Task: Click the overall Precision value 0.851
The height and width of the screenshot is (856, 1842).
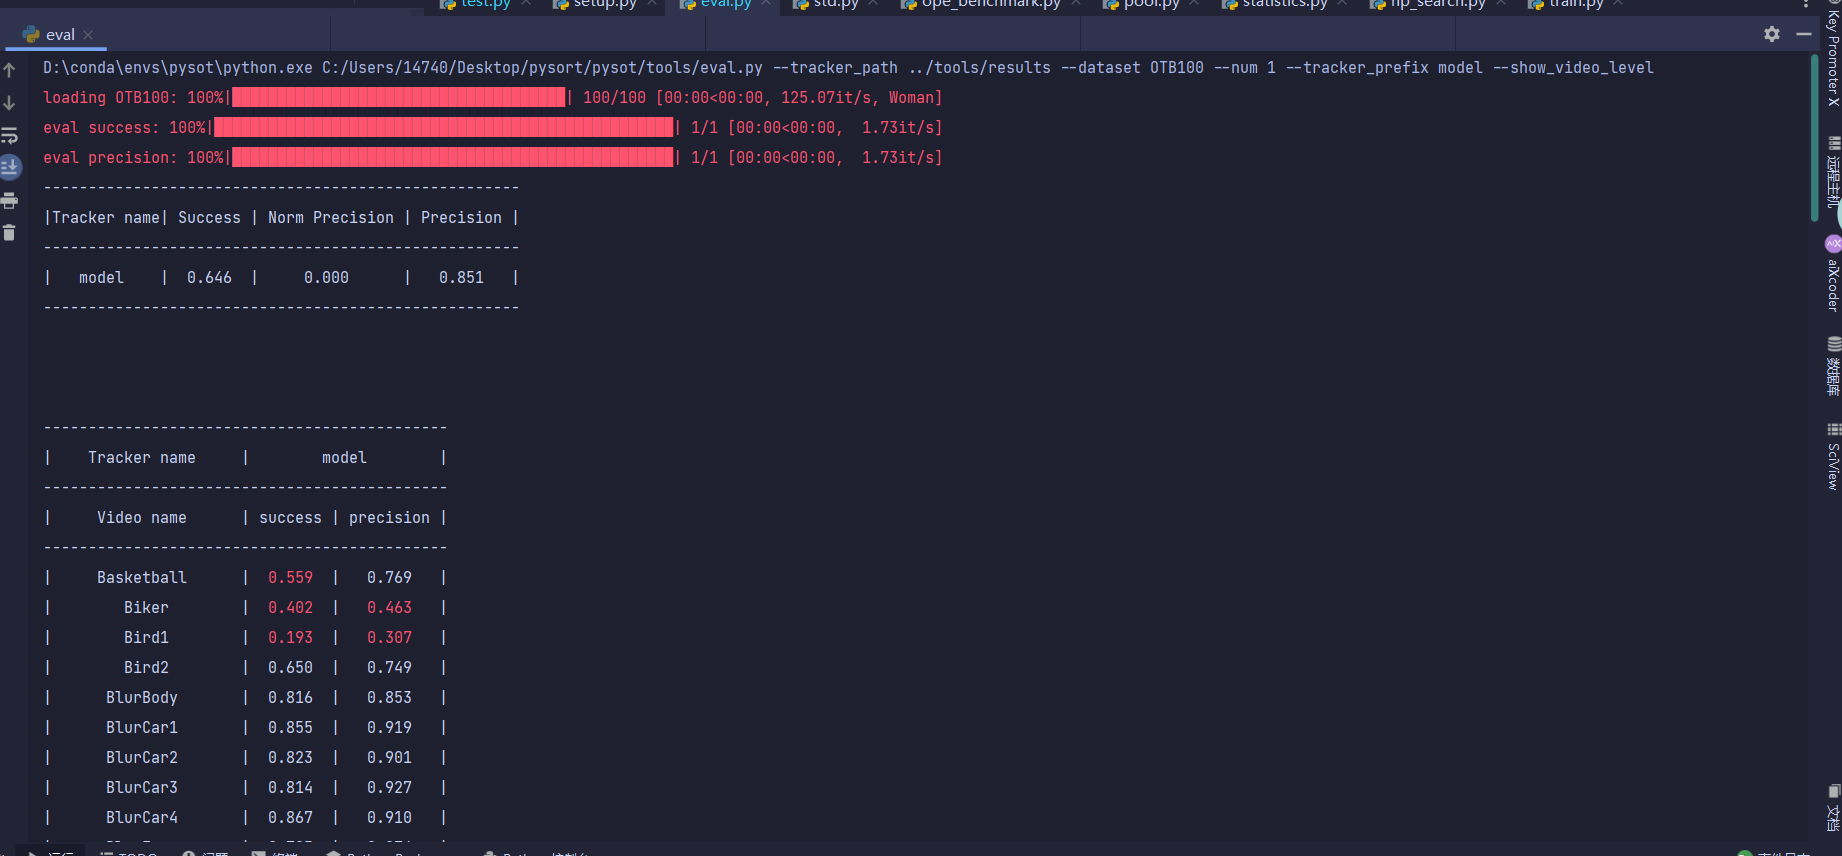Action: tap(461, 278)
